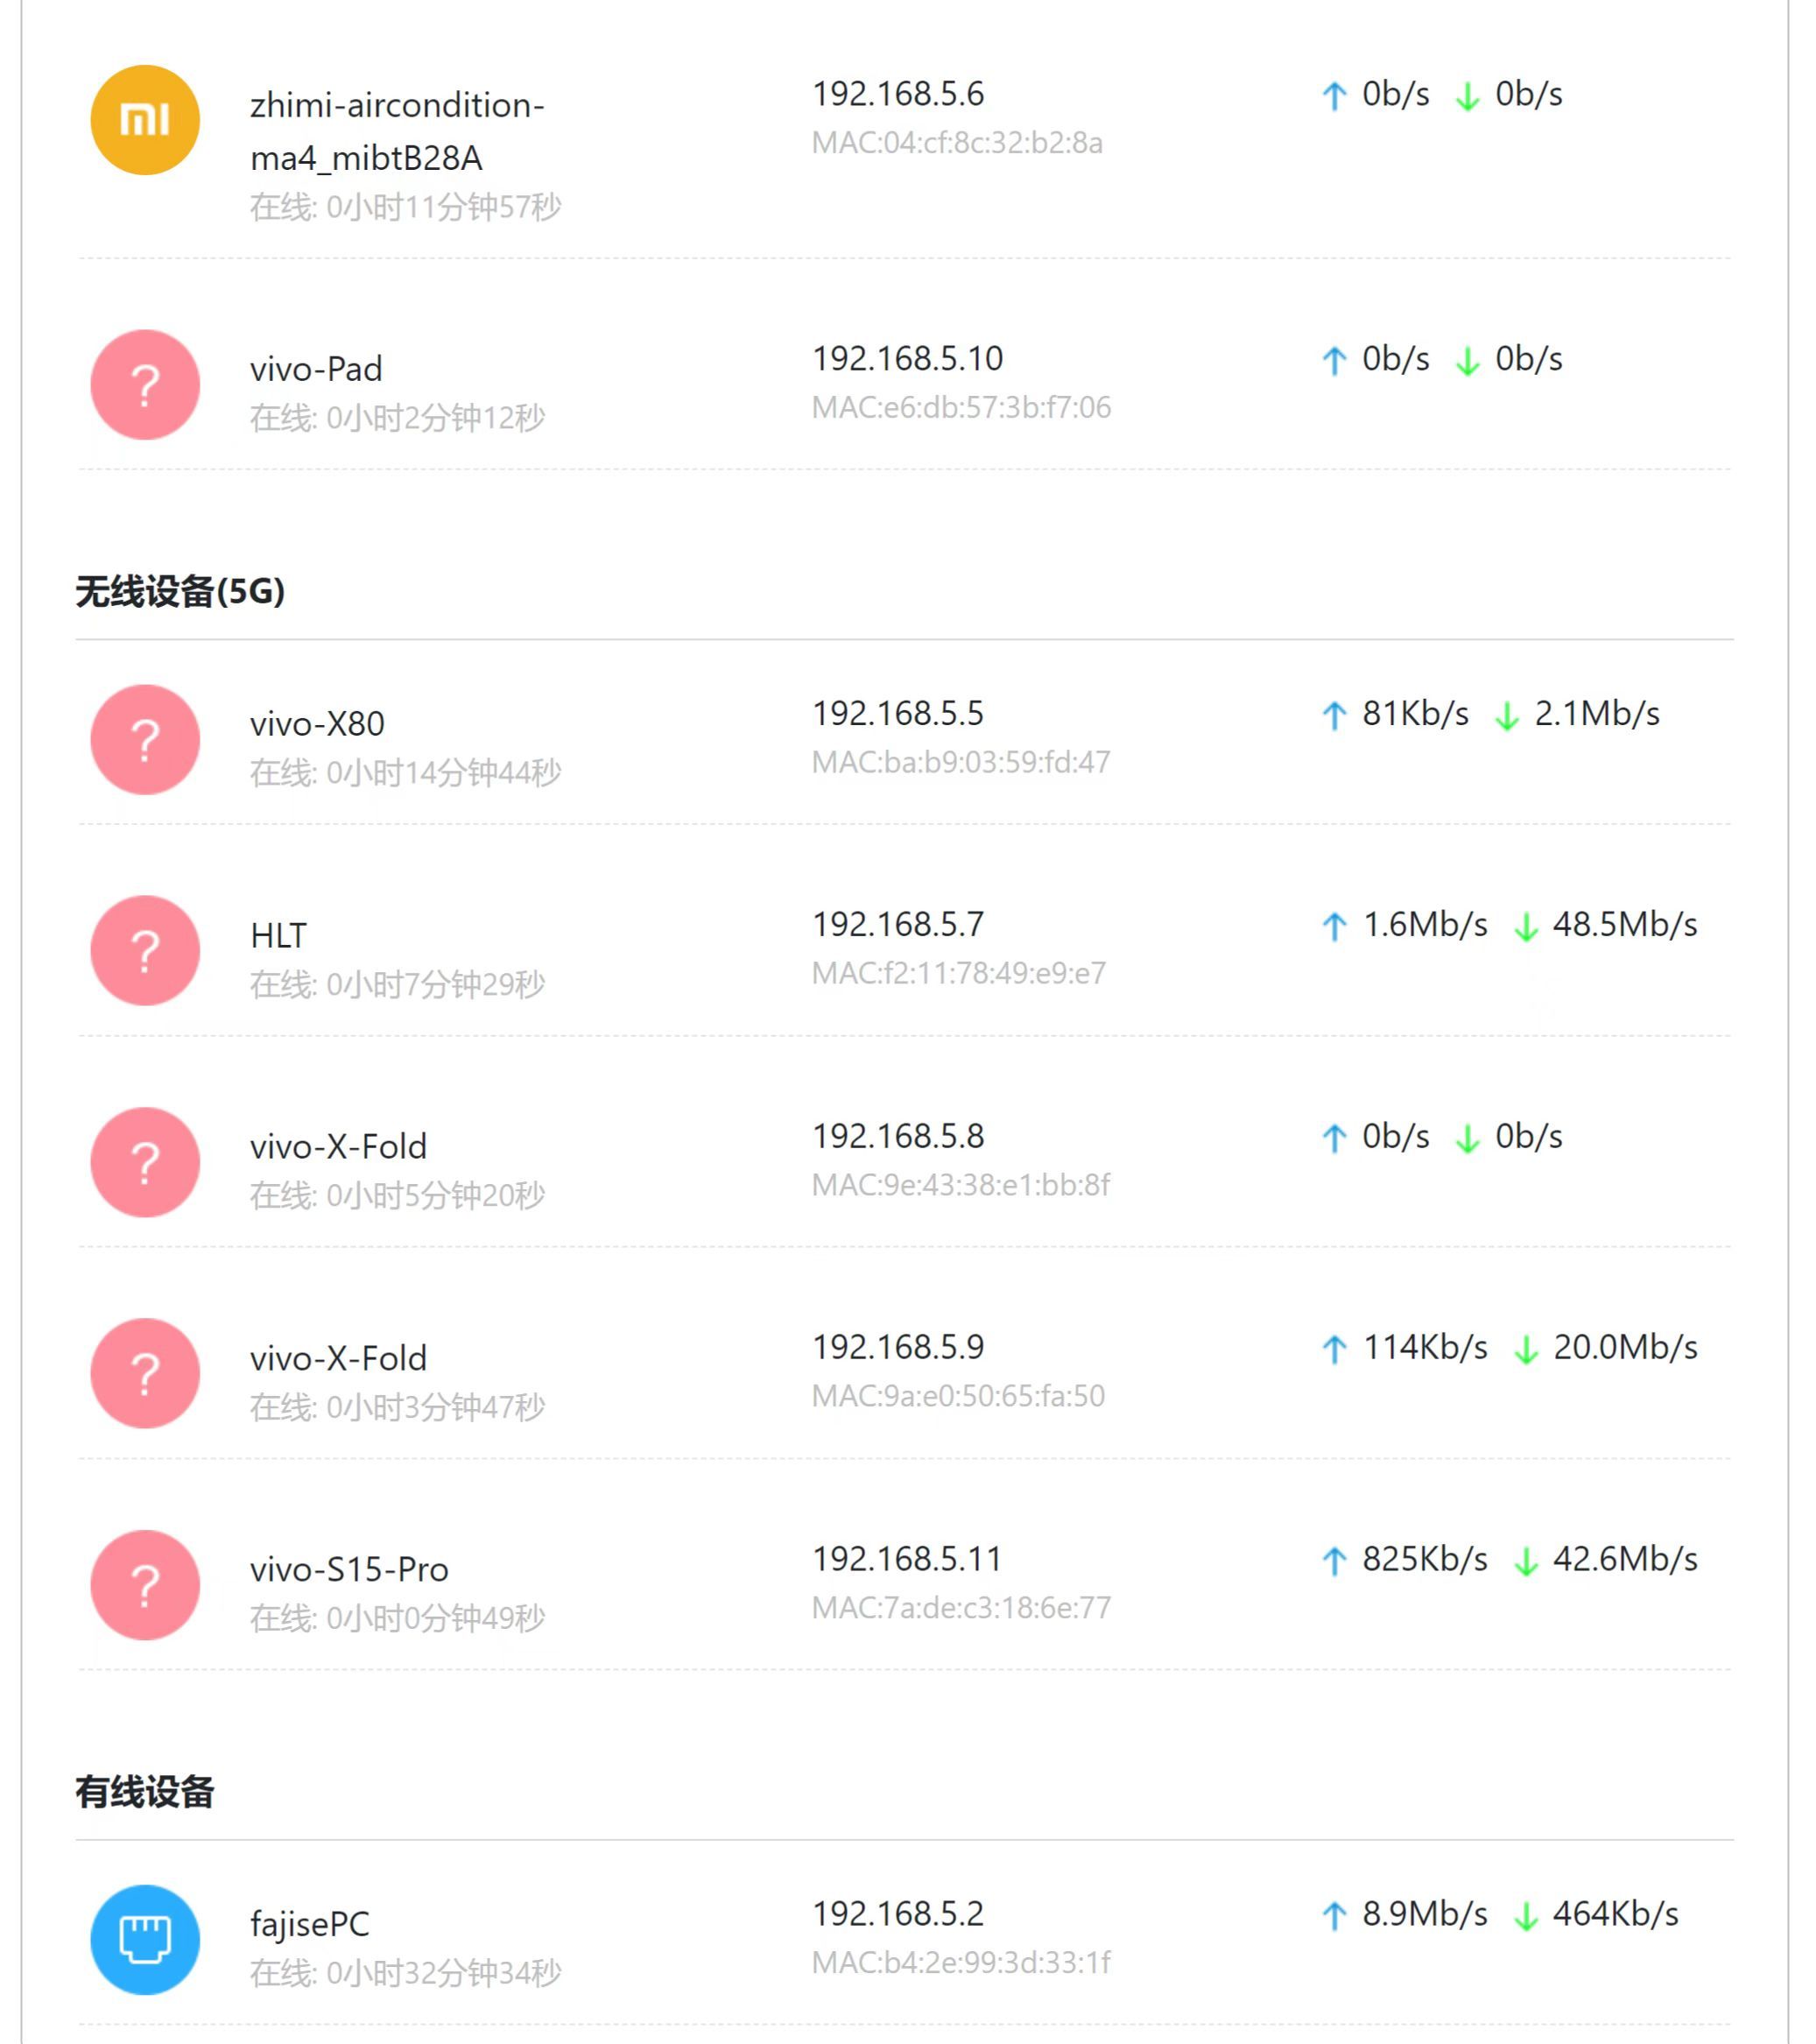Click the blue ethernet icon for fajisePC

[145, 1940]
